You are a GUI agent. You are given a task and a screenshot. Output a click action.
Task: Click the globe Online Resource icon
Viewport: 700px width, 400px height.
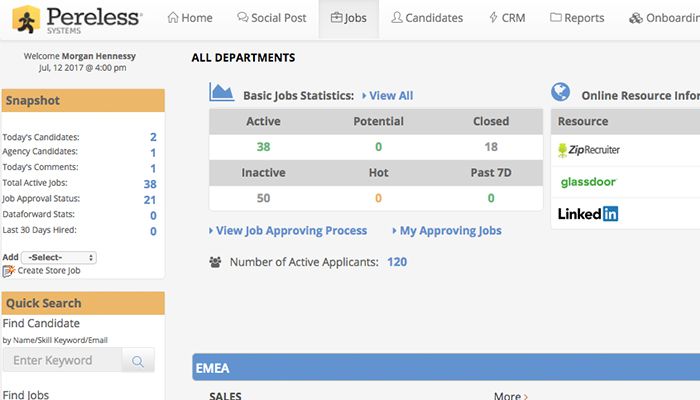pyautogui.click(x=561, y=93)
